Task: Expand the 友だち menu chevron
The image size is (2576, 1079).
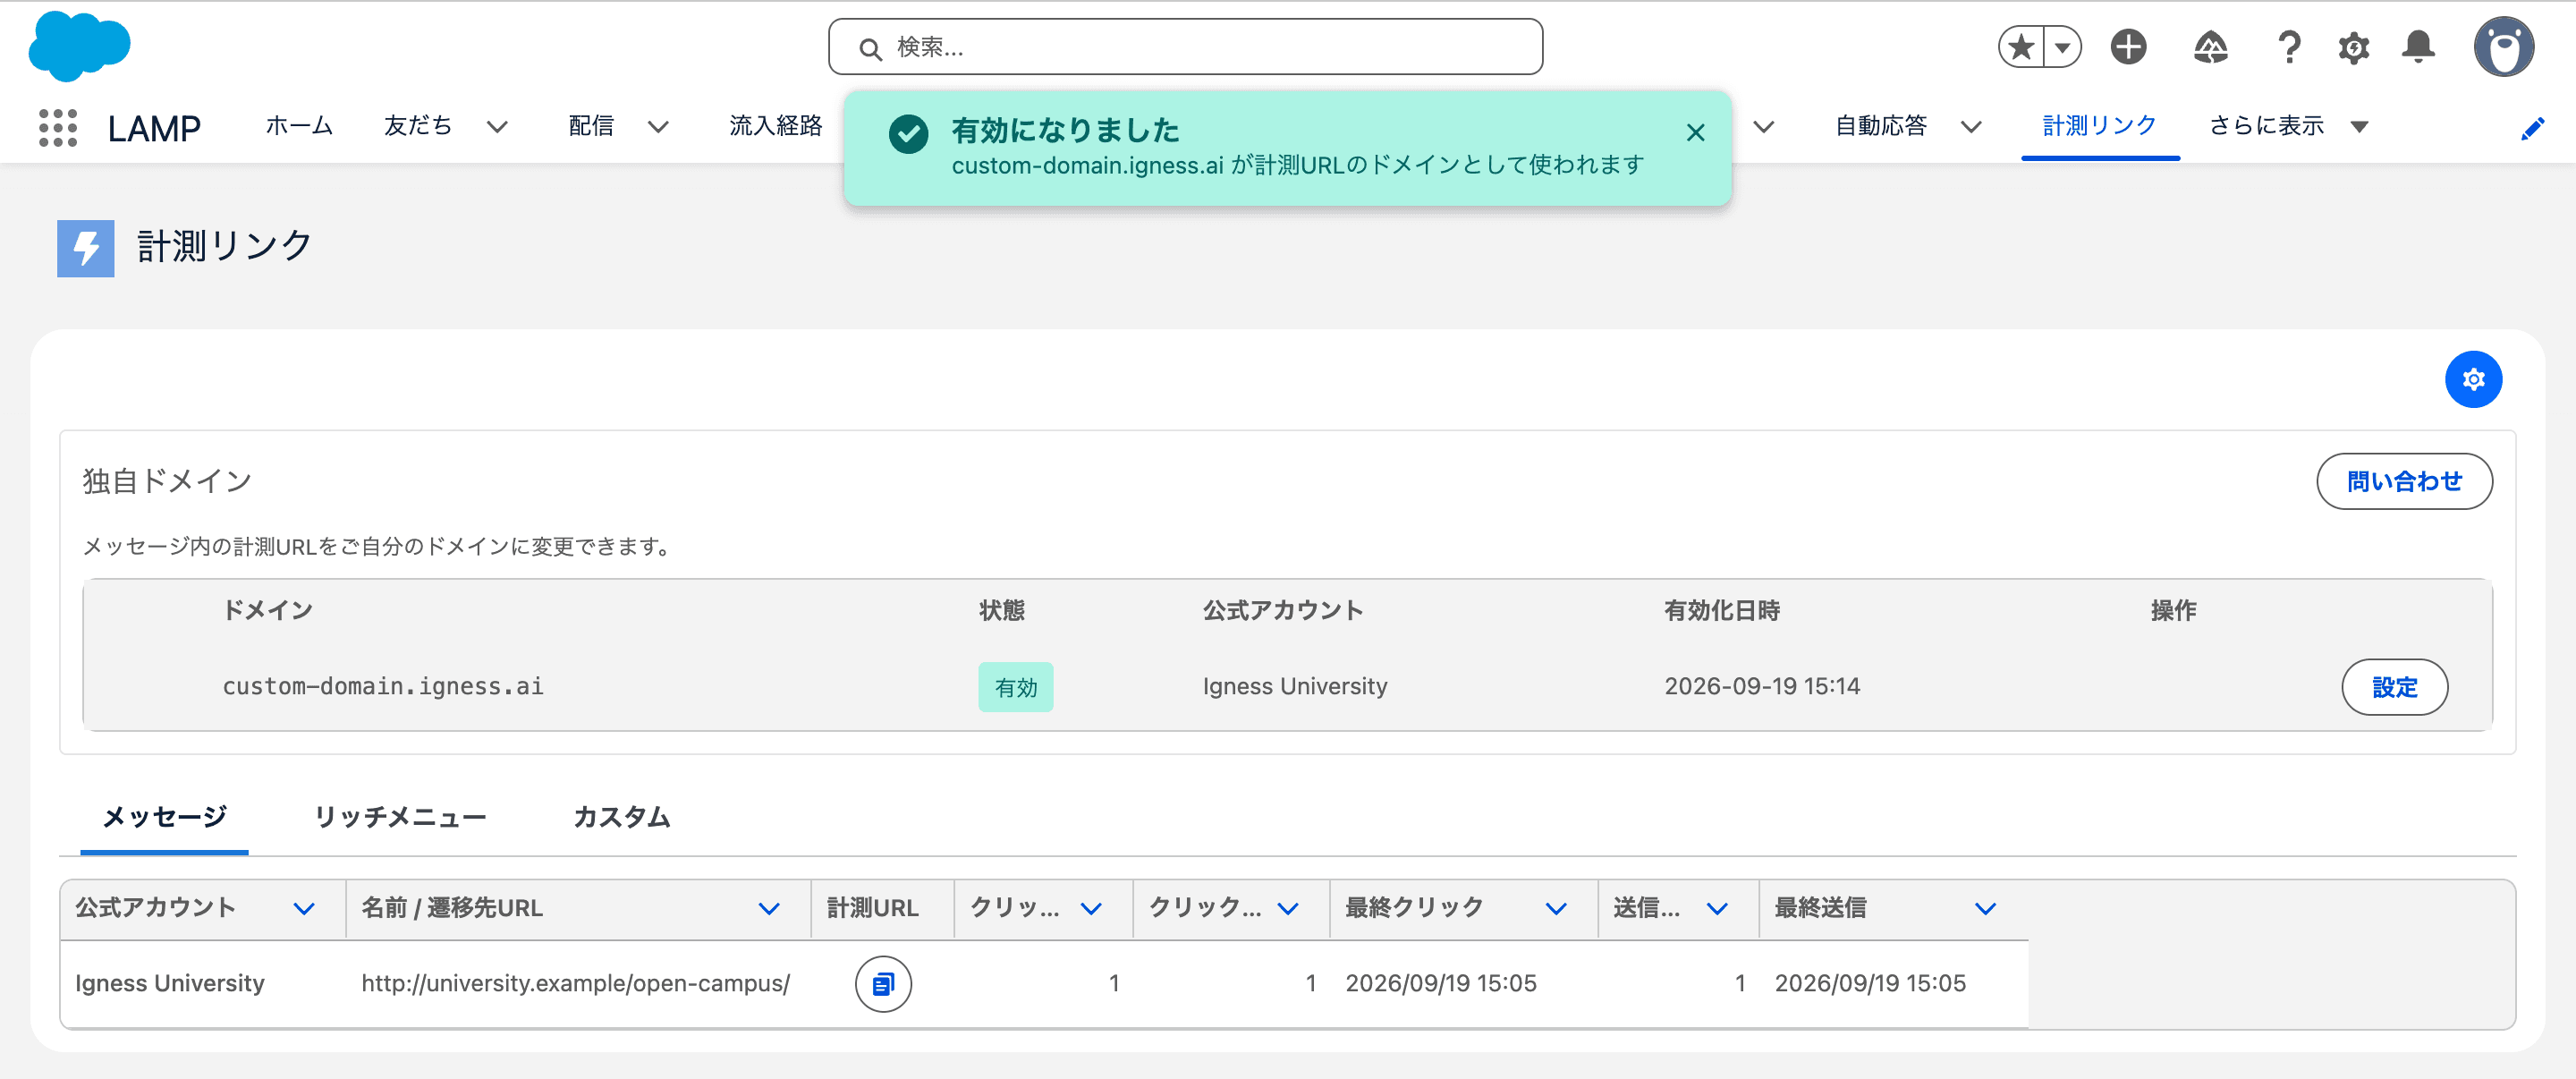Action: [x=497, y=127]
